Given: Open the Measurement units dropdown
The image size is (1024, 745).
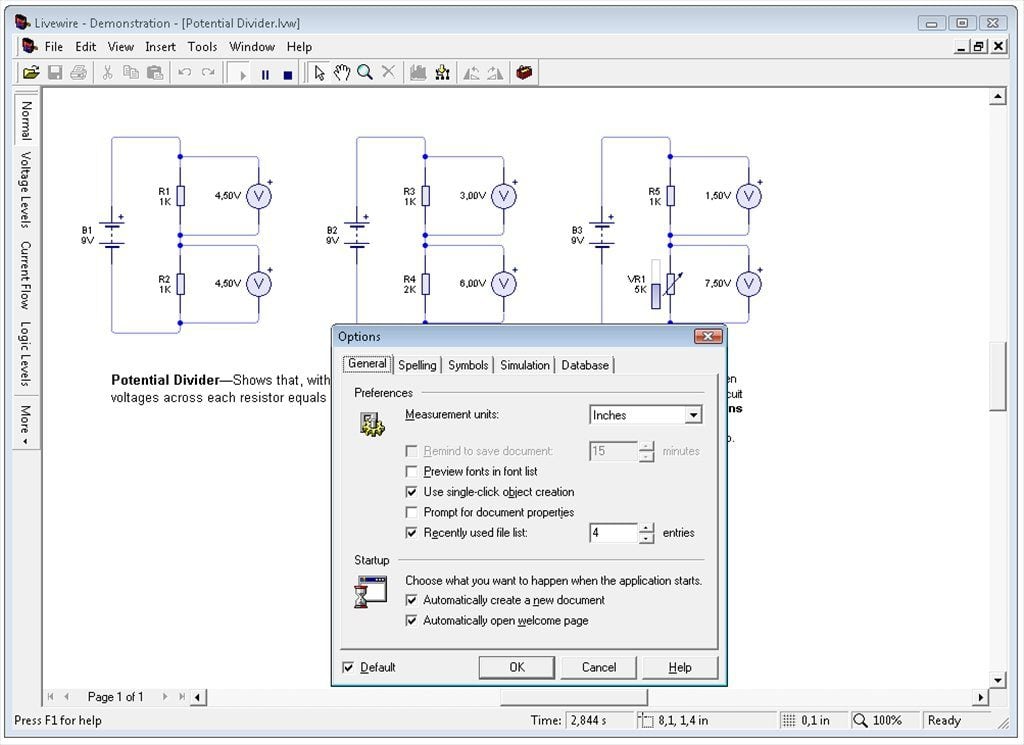Looking at the screenshot, I should tap(693, 415).
